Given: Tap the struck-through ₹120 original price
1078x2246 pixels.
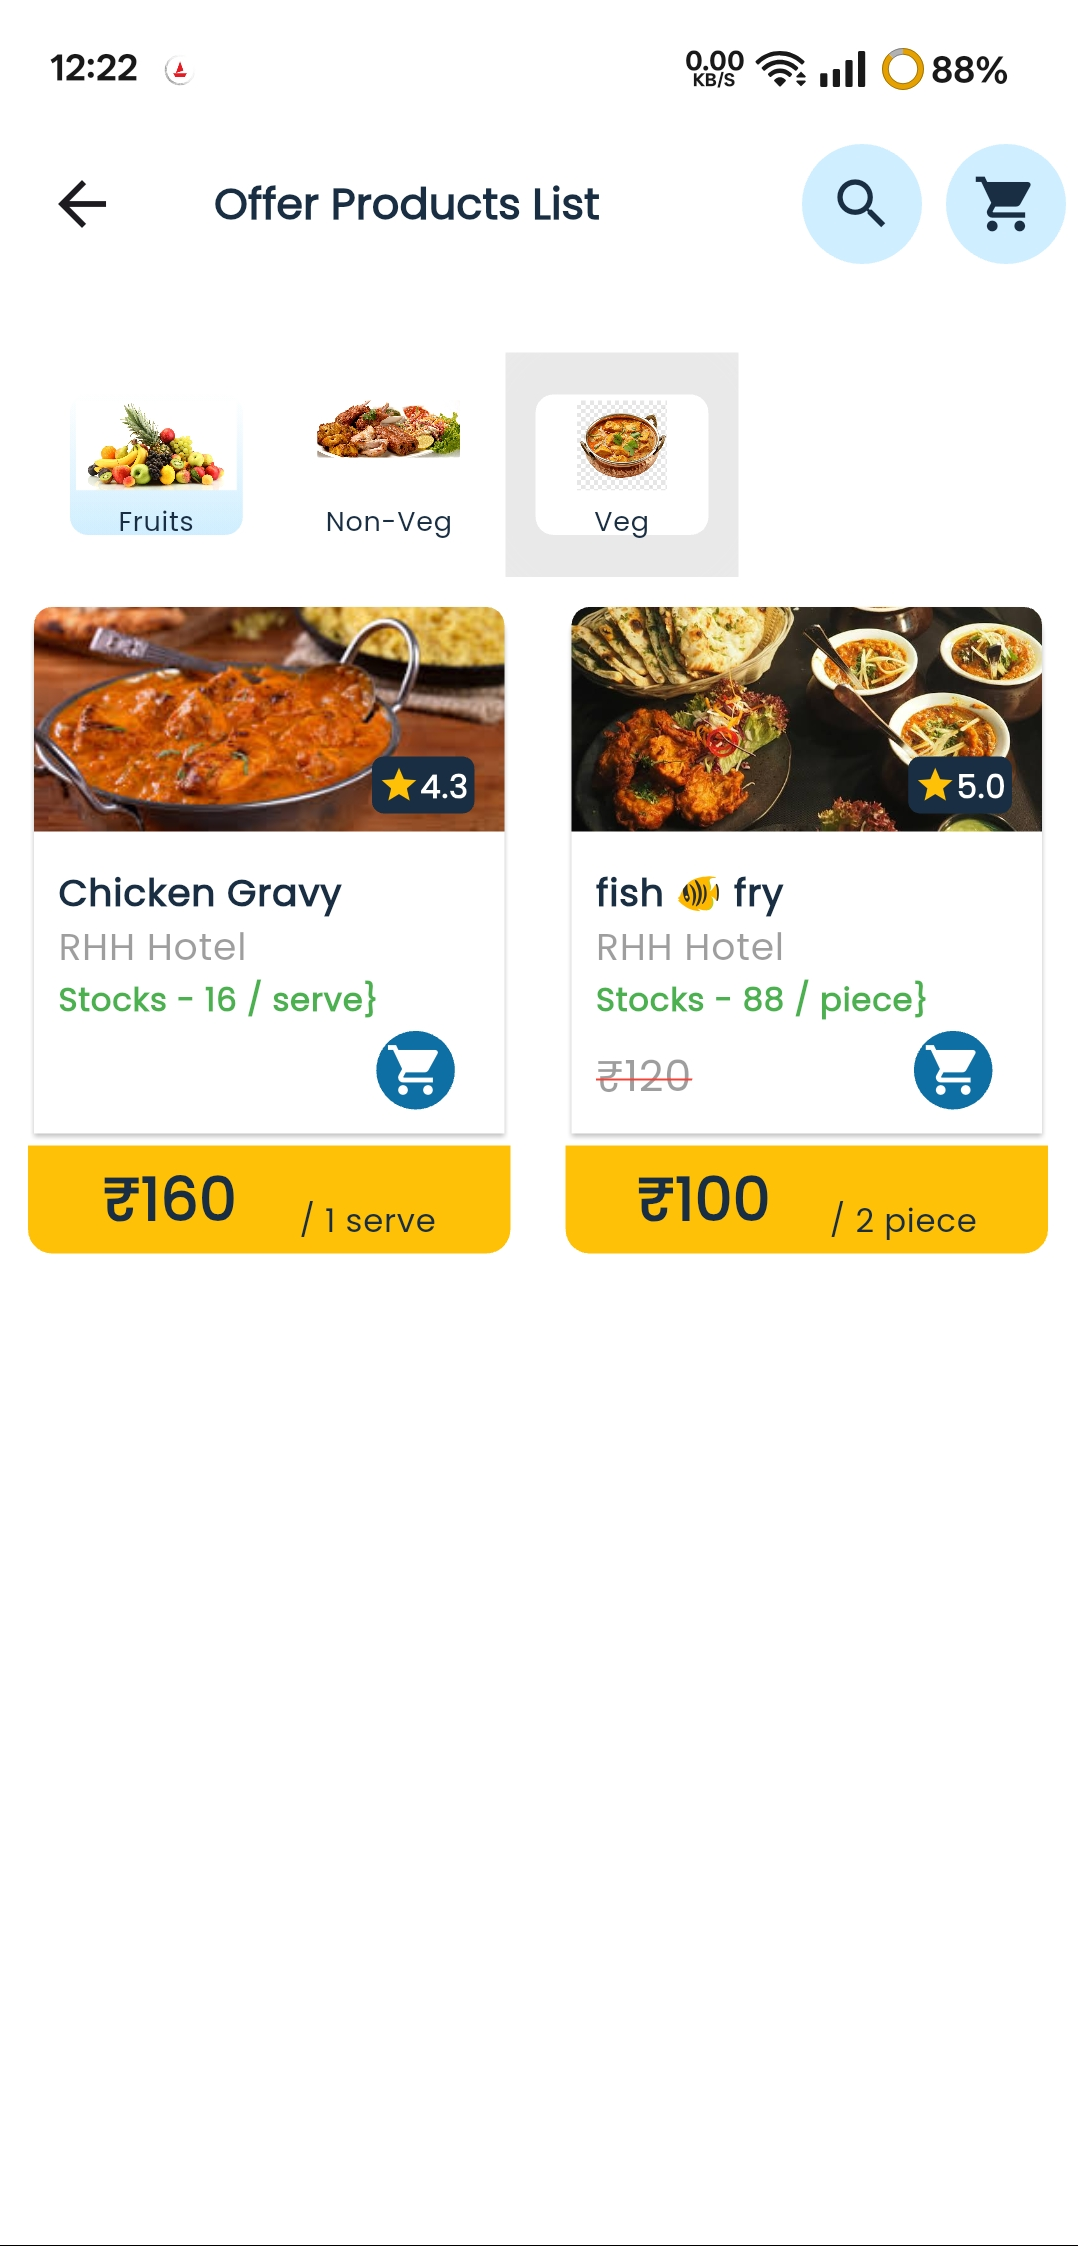Looking at the screenshot, I should (x=643, y=1076).
